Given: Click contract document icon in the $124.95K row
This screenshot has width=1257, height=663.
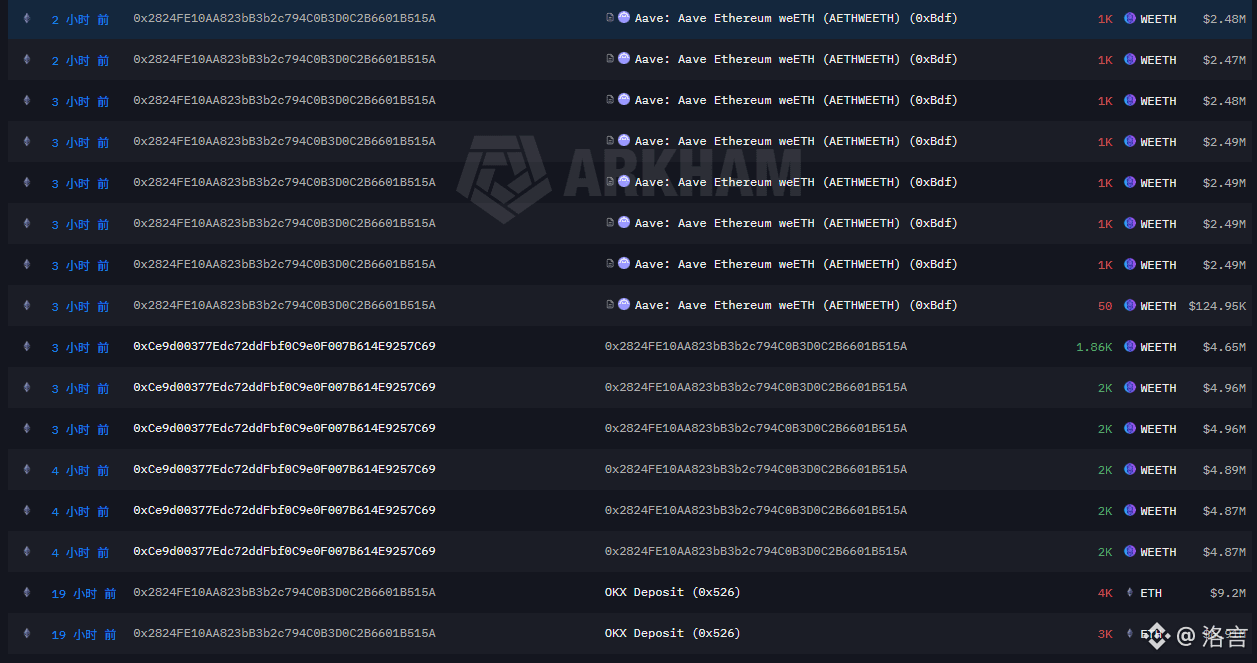Looking at the screenshot, I should (x=610, y=305).
